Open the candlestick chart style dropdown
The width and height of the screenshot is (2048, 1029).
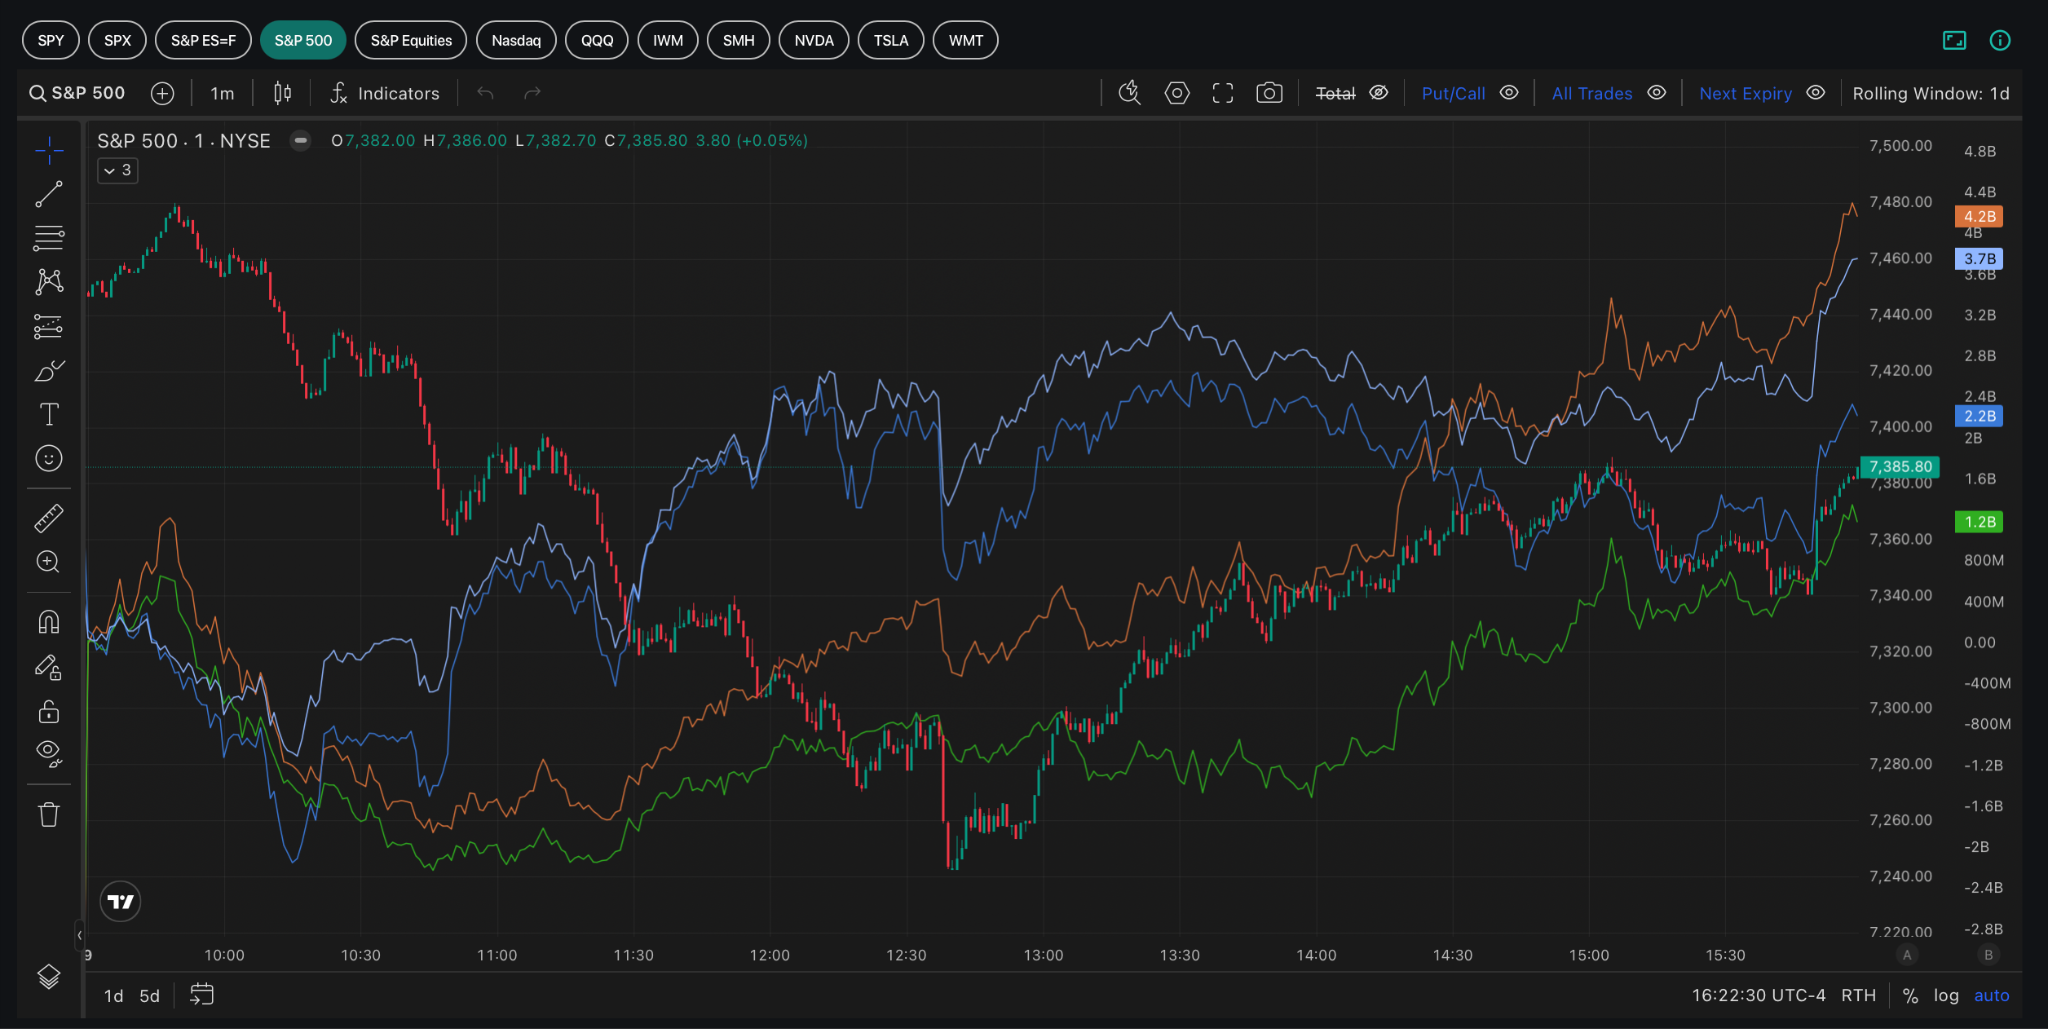[283, 93]
